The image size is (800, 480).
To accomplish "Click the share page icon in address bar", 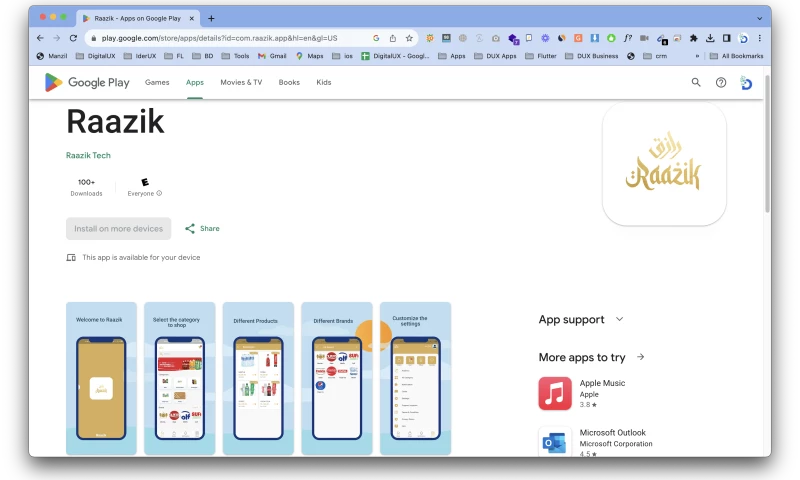I will 393,38.
